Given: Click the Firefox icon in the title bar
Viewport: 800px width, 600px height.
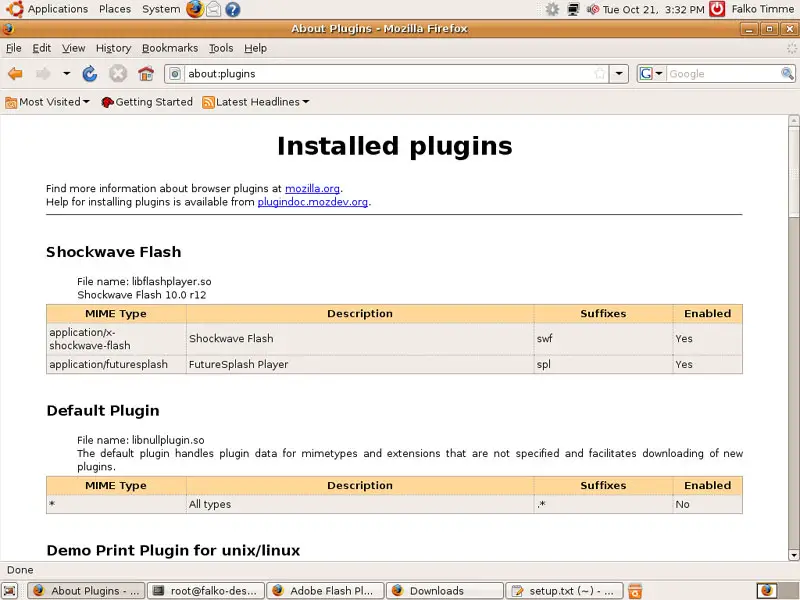Looking at the screenshot, I should [x=8, y=29].
